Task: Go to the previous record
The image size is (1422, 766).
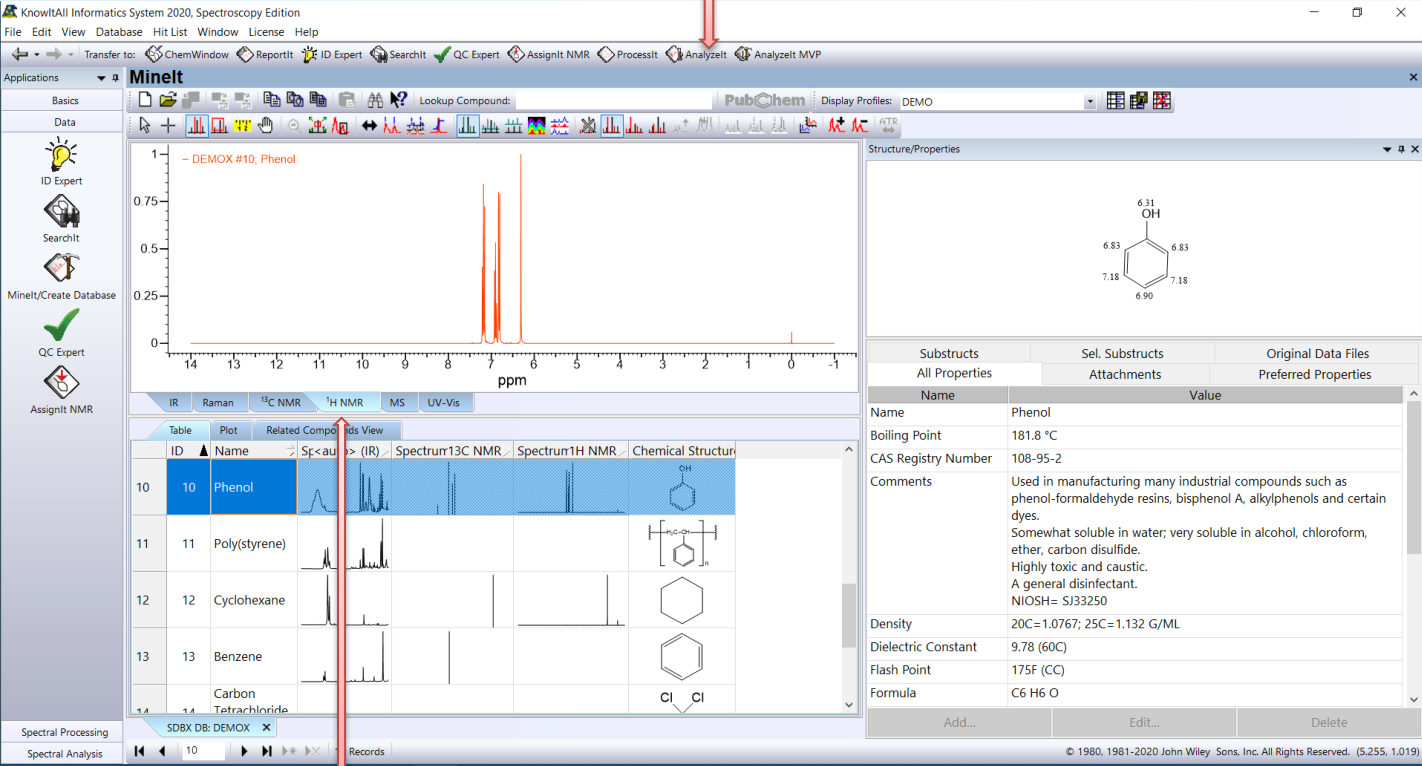Action: 162,751
